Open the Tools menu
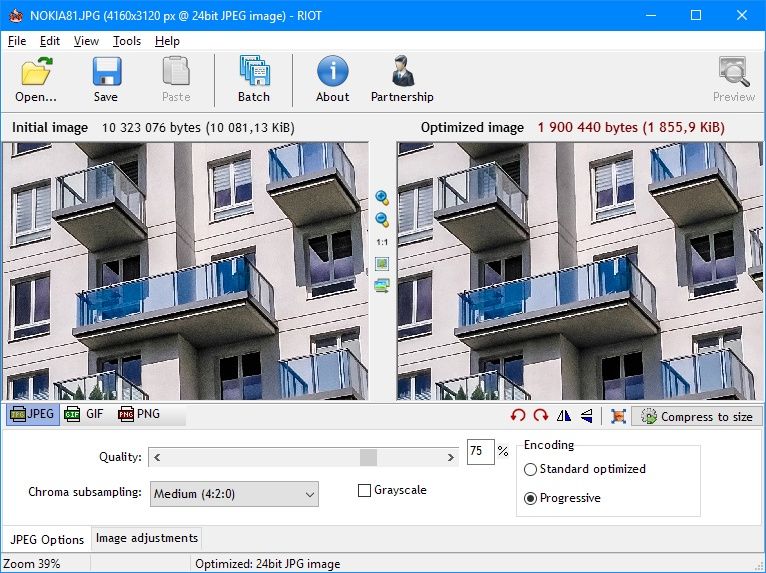766x573 pixels. [127, 41]
